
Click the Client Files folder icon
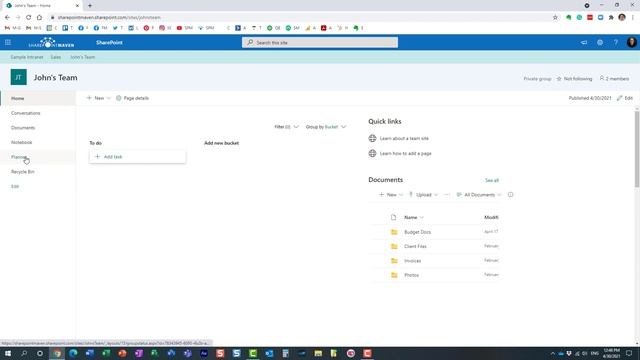pyautogui.click(x=394, y=246)
